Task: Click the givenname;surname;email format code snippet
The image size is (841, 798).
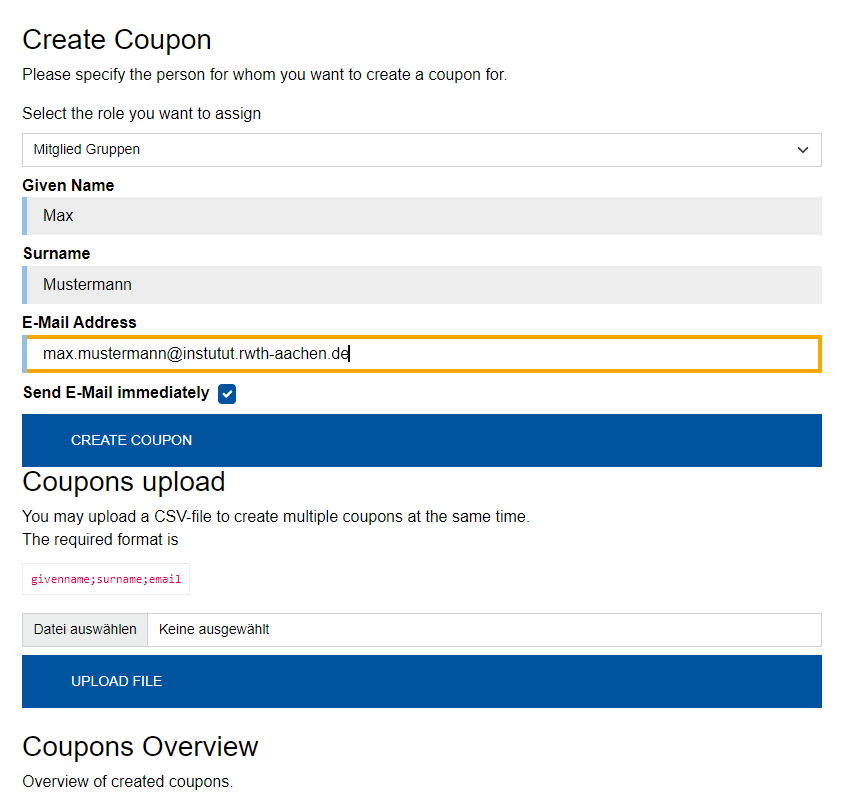Action: click(x=106, y=579)
